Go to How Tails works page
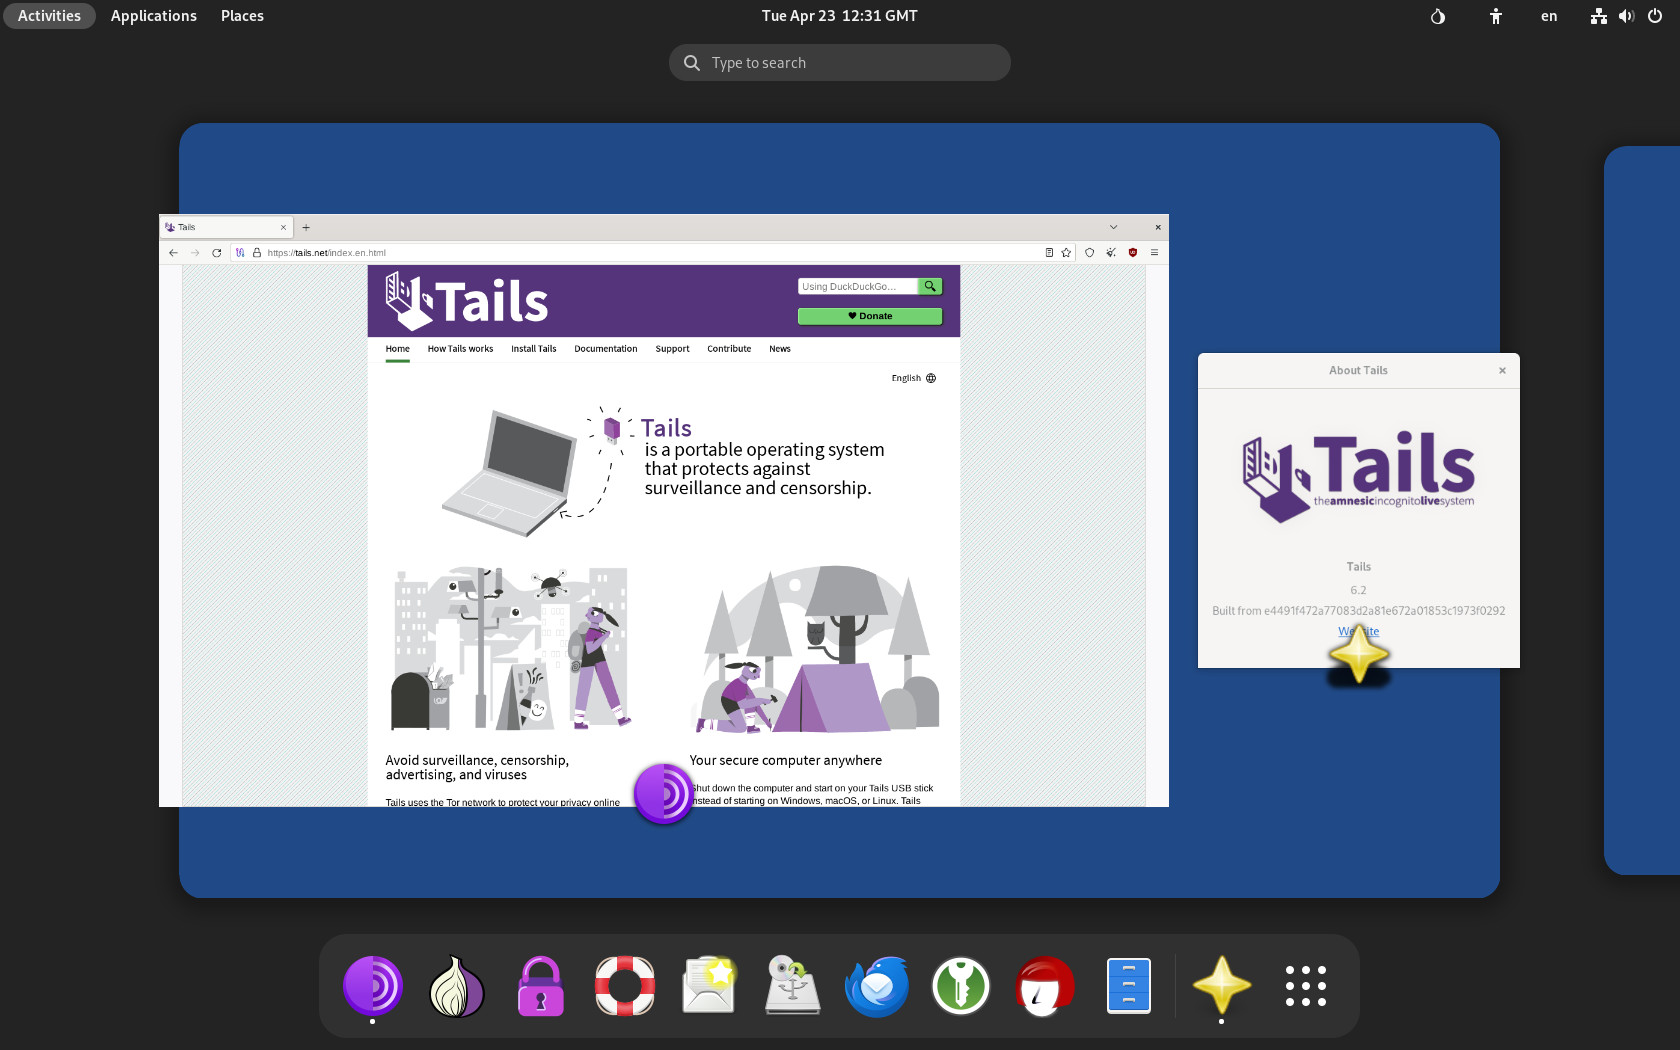The height and width of the screenshot is (1050, 1680). point(460,349)
